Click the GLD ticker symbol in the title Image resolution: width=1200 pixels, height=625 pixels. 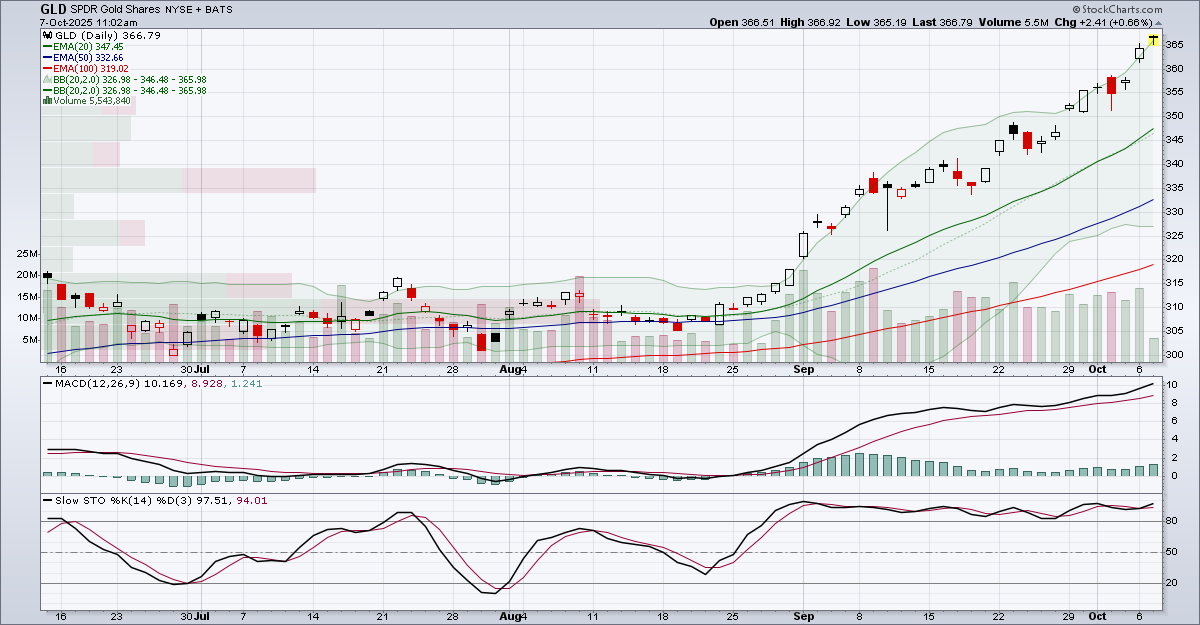click(53, 8)
